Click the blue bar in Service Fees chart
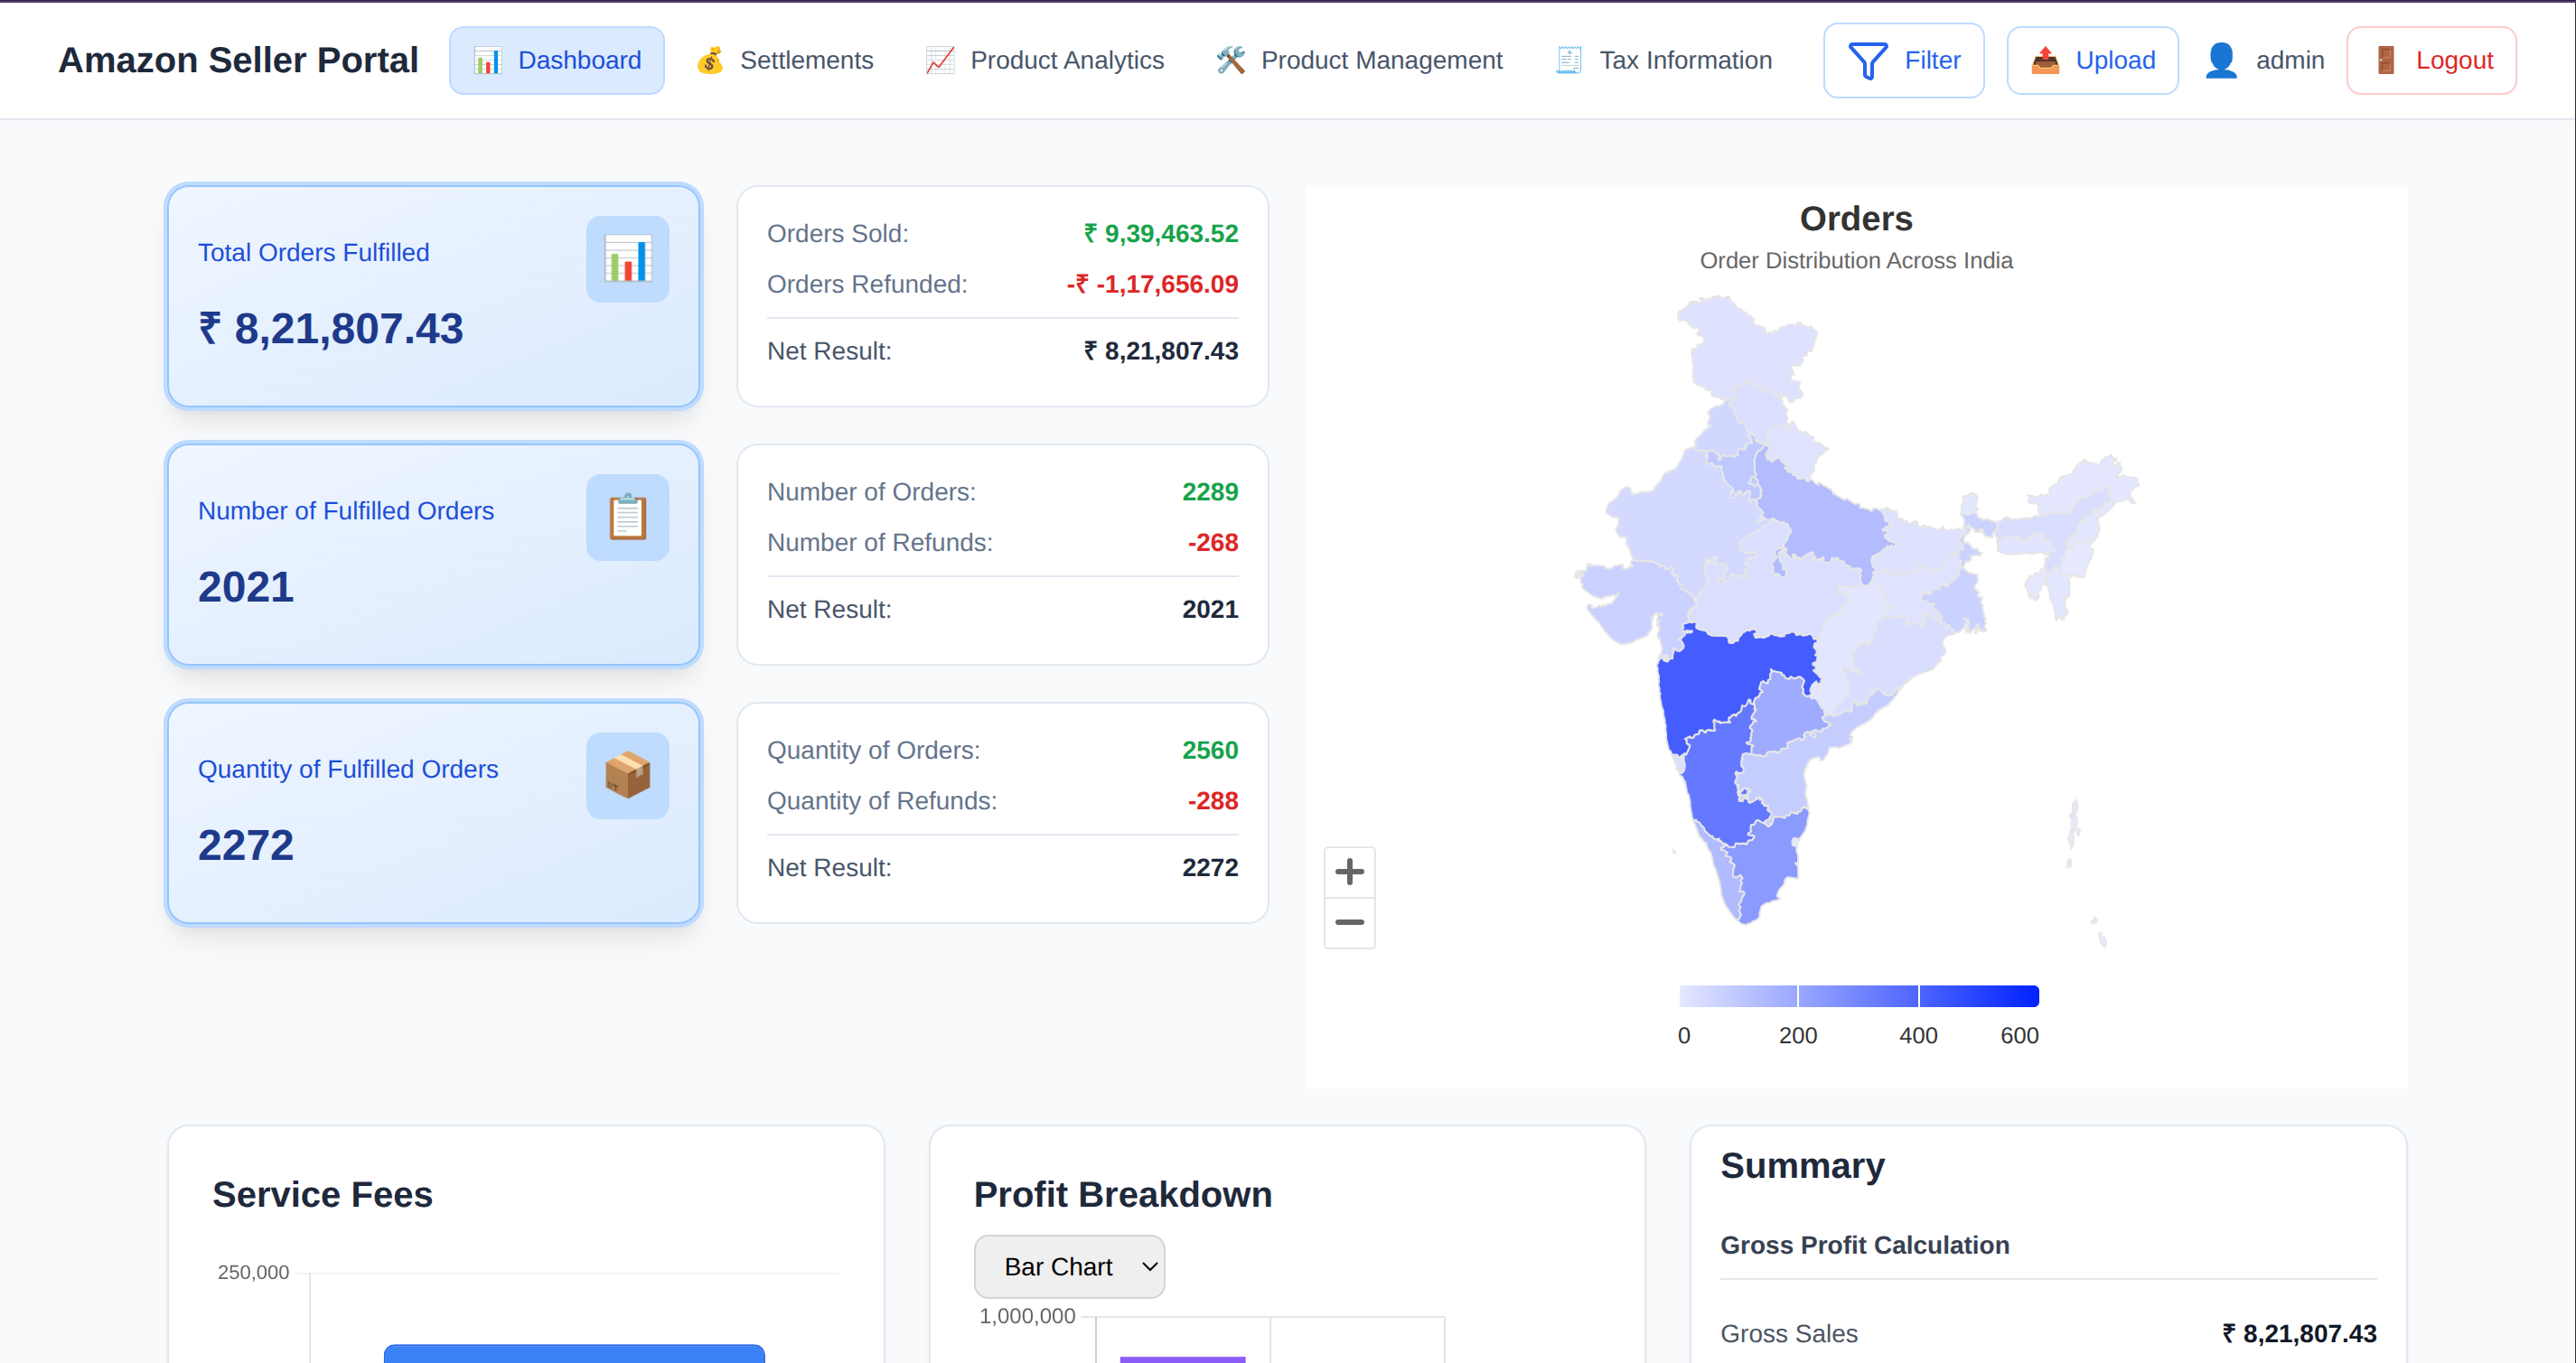Viewport: 2576px width, 1363px height. click(574, 1353)
